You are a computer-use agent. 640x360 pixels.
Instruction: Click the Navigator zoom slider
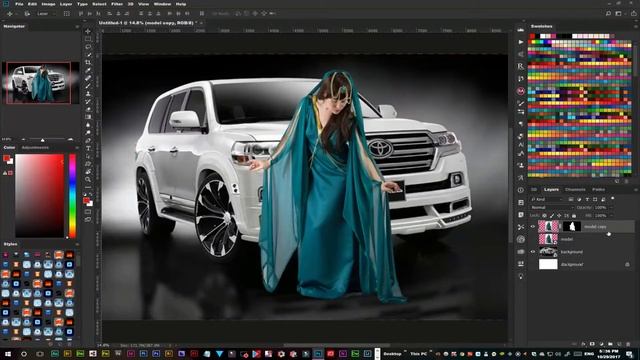pyautogui.click(x=42, y=140)
